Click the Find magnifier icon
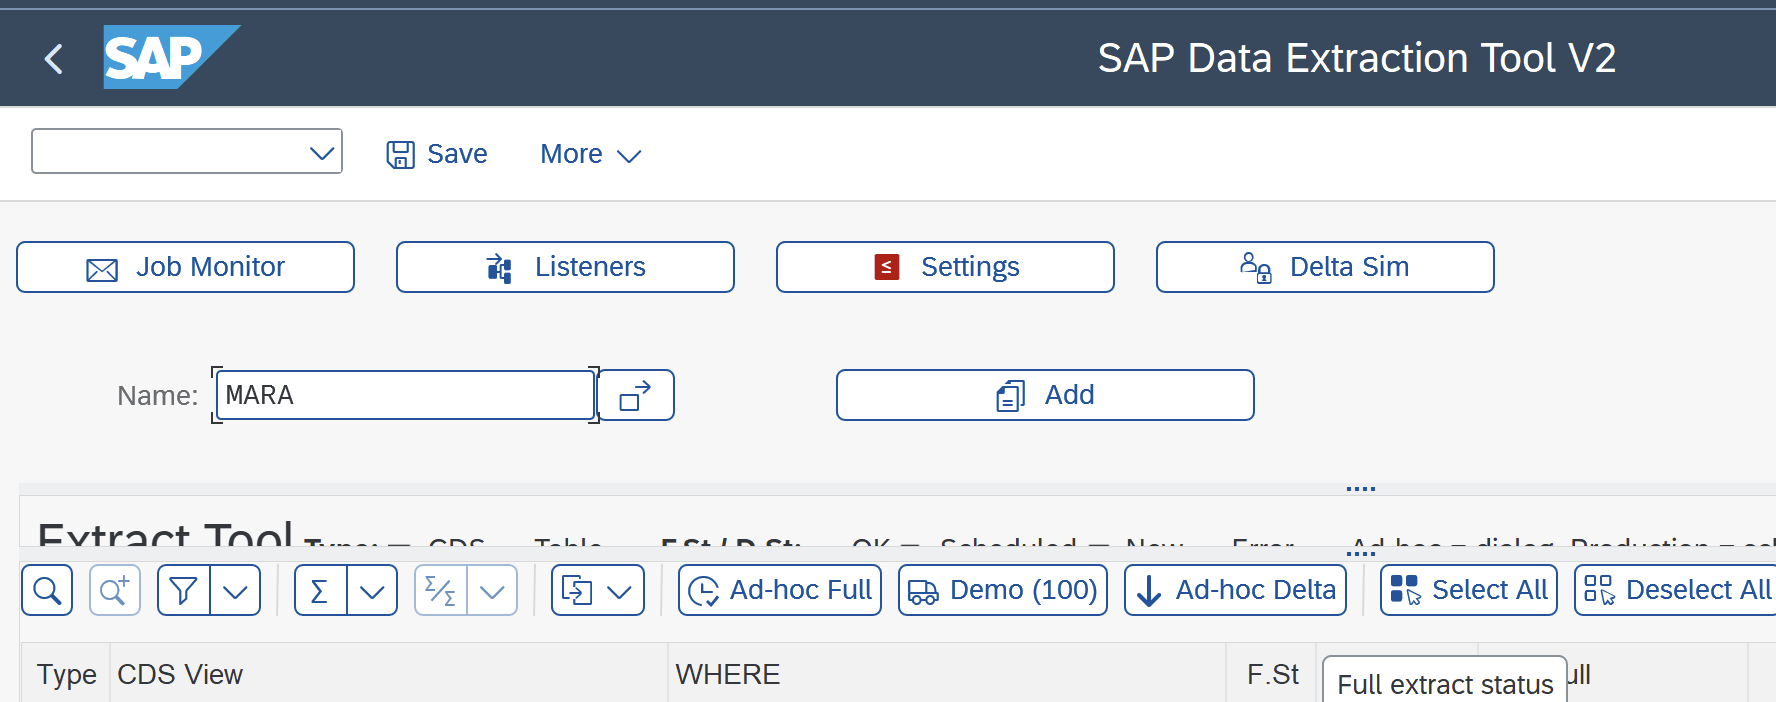Viewport: 1776px width, 702px height. click(x=47, y=590)
